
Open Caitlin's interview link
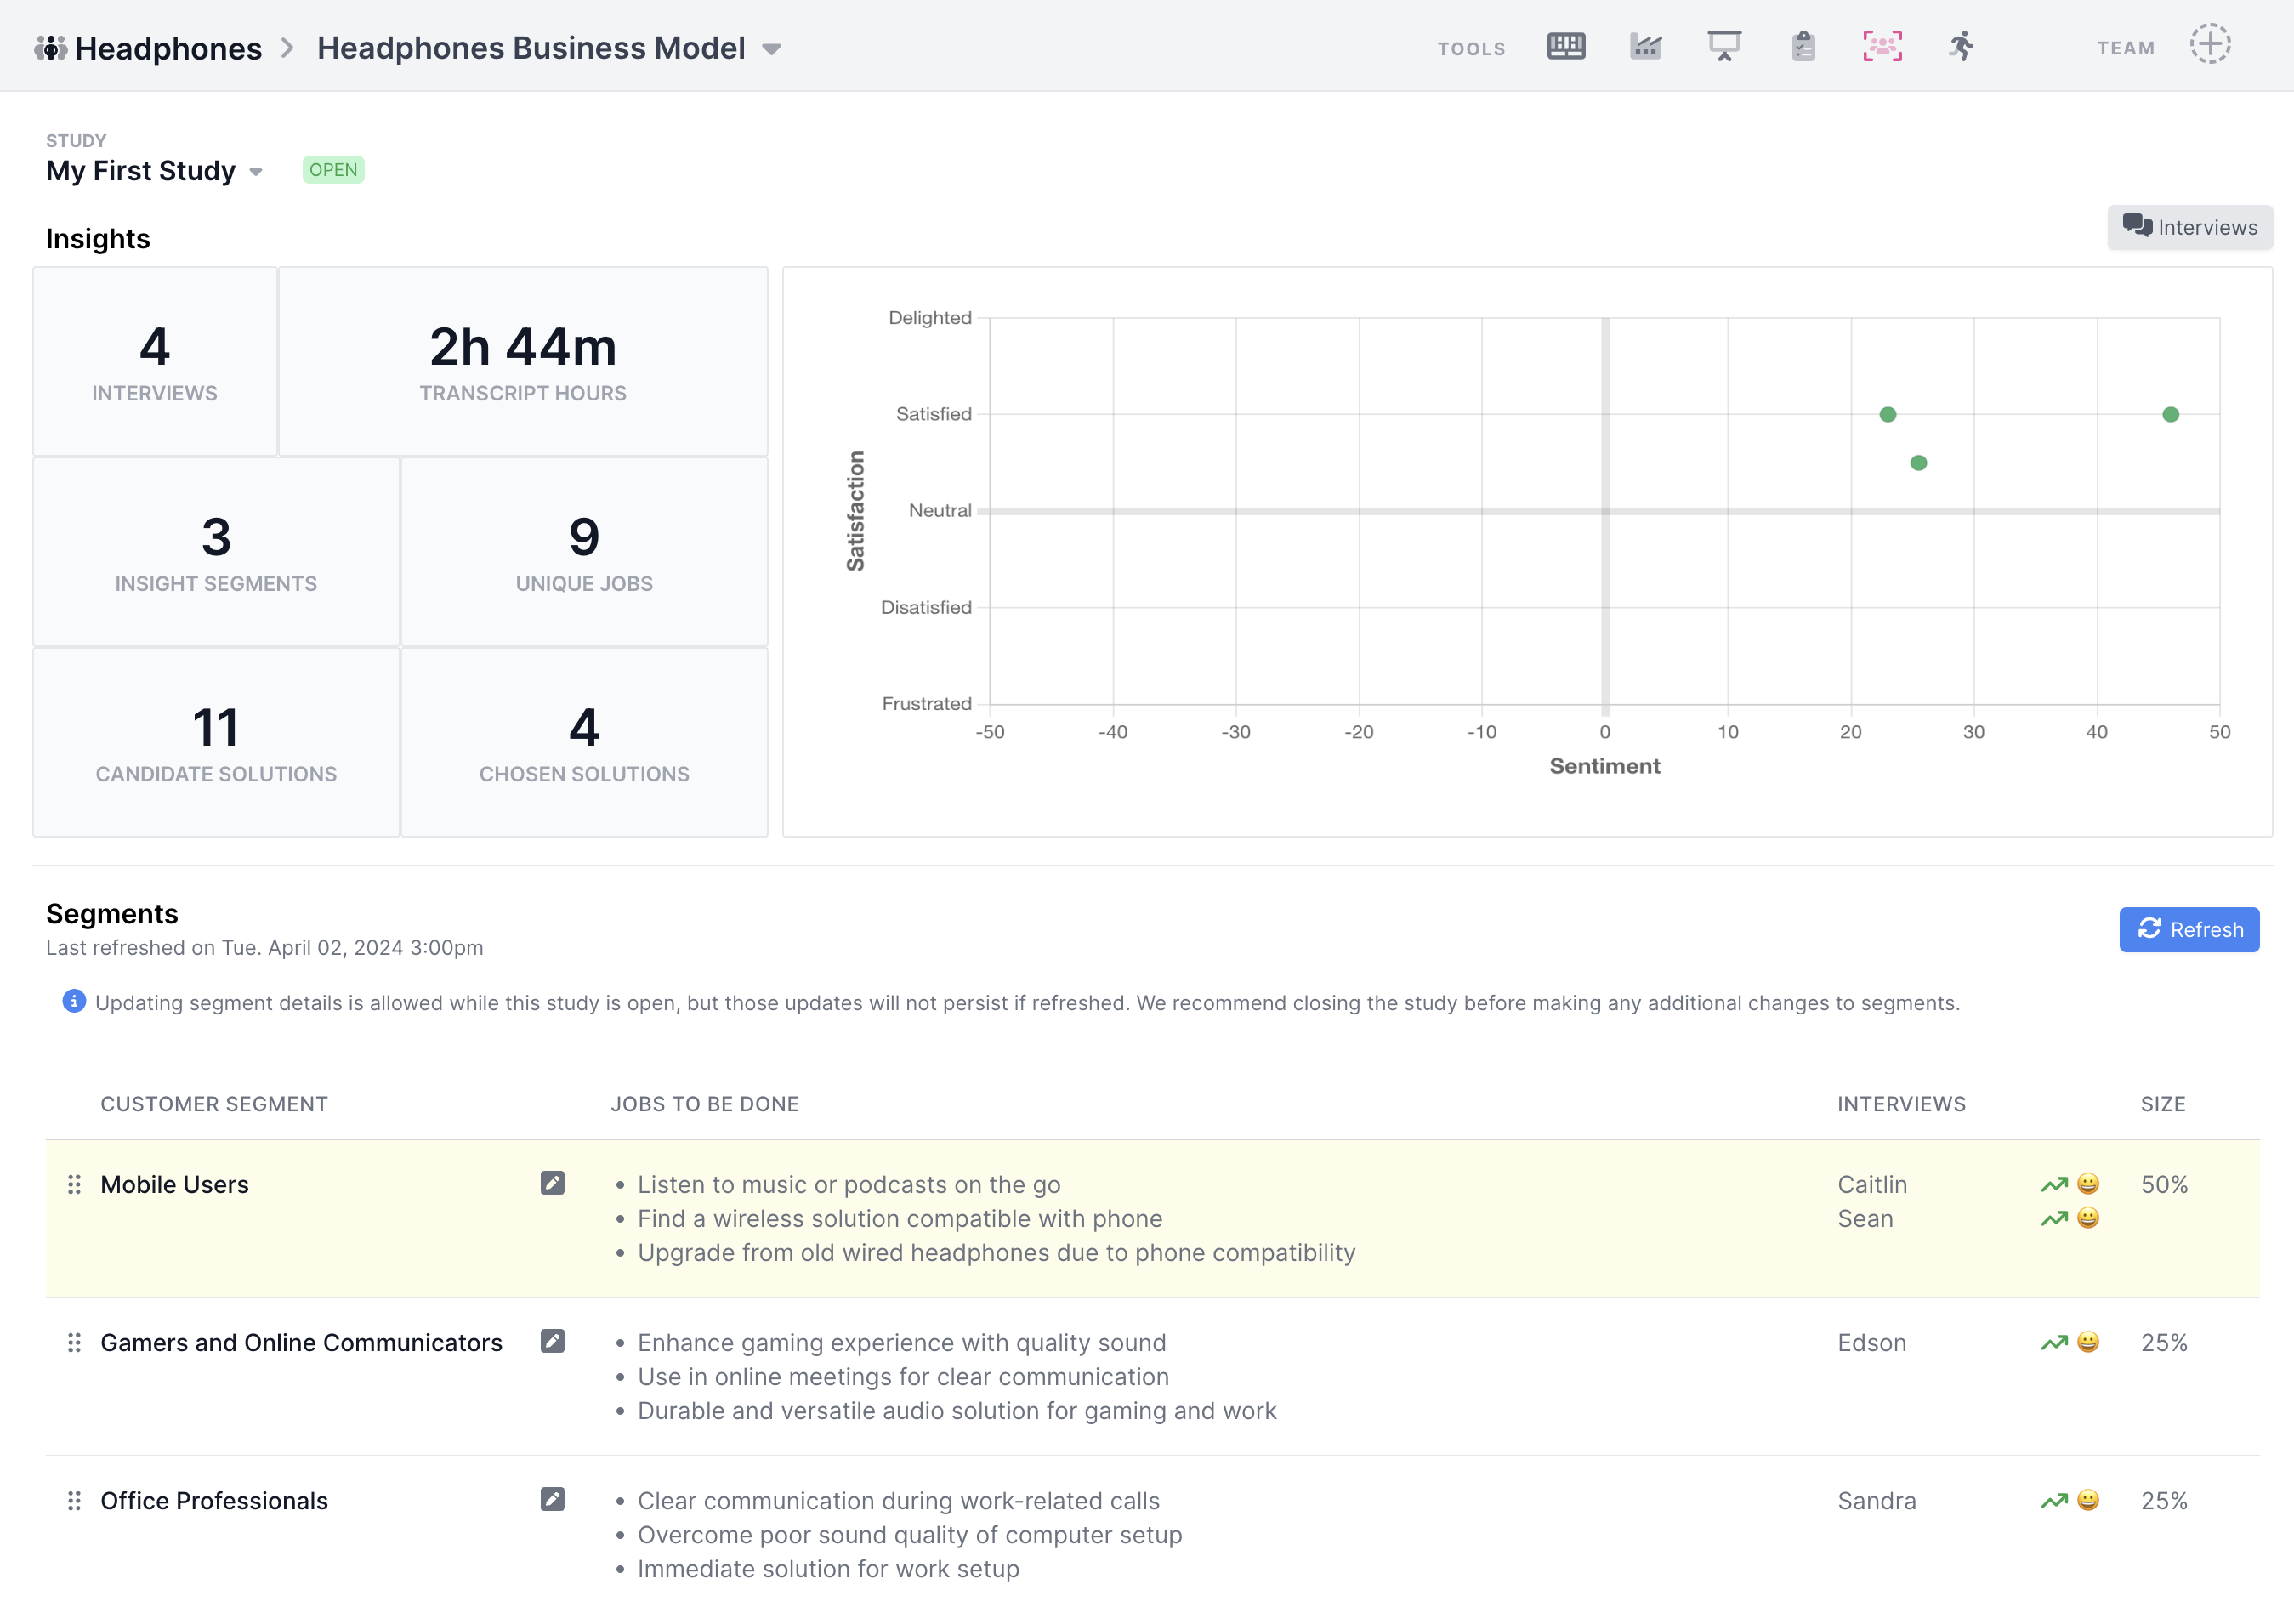point(1872,1184)
